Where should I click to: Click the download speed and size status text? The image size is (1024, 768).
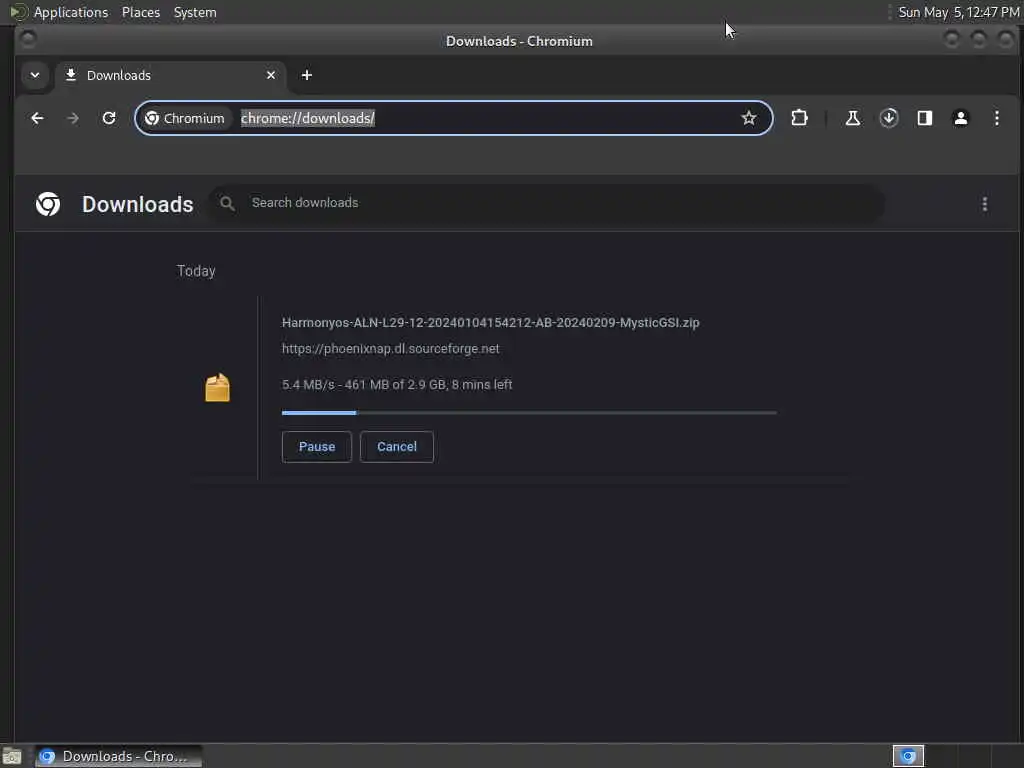click(x=397, y=385)
